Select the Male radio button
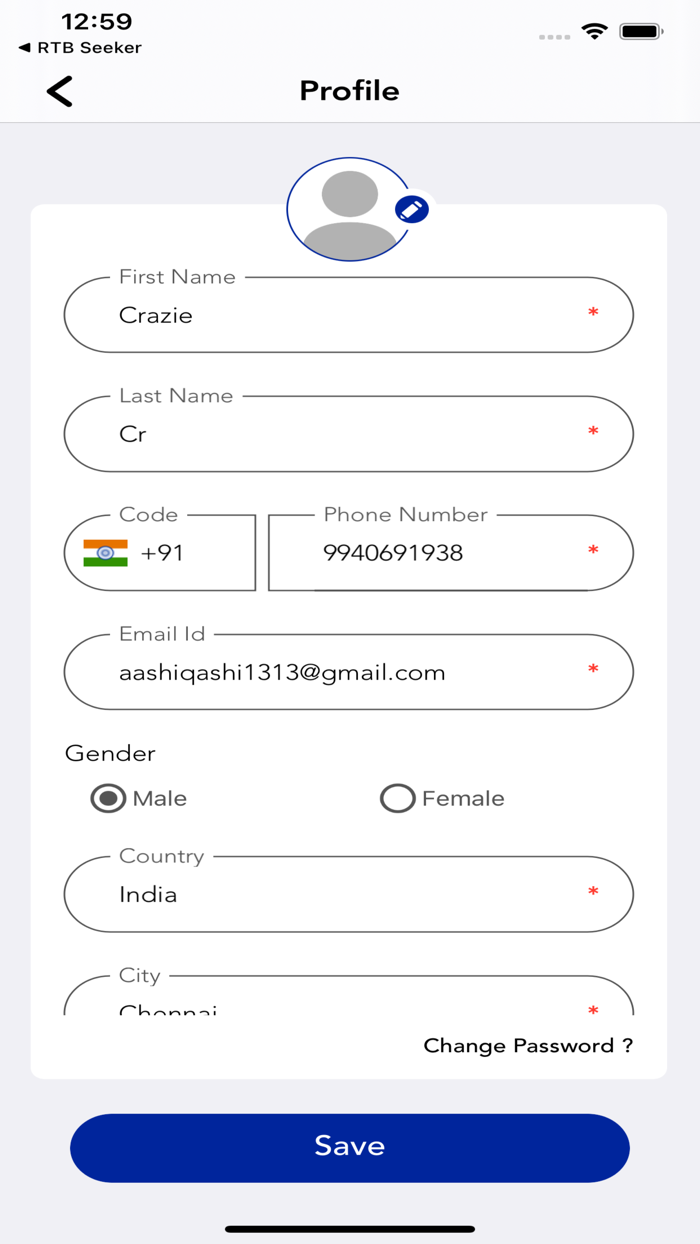 coord(108,798)
